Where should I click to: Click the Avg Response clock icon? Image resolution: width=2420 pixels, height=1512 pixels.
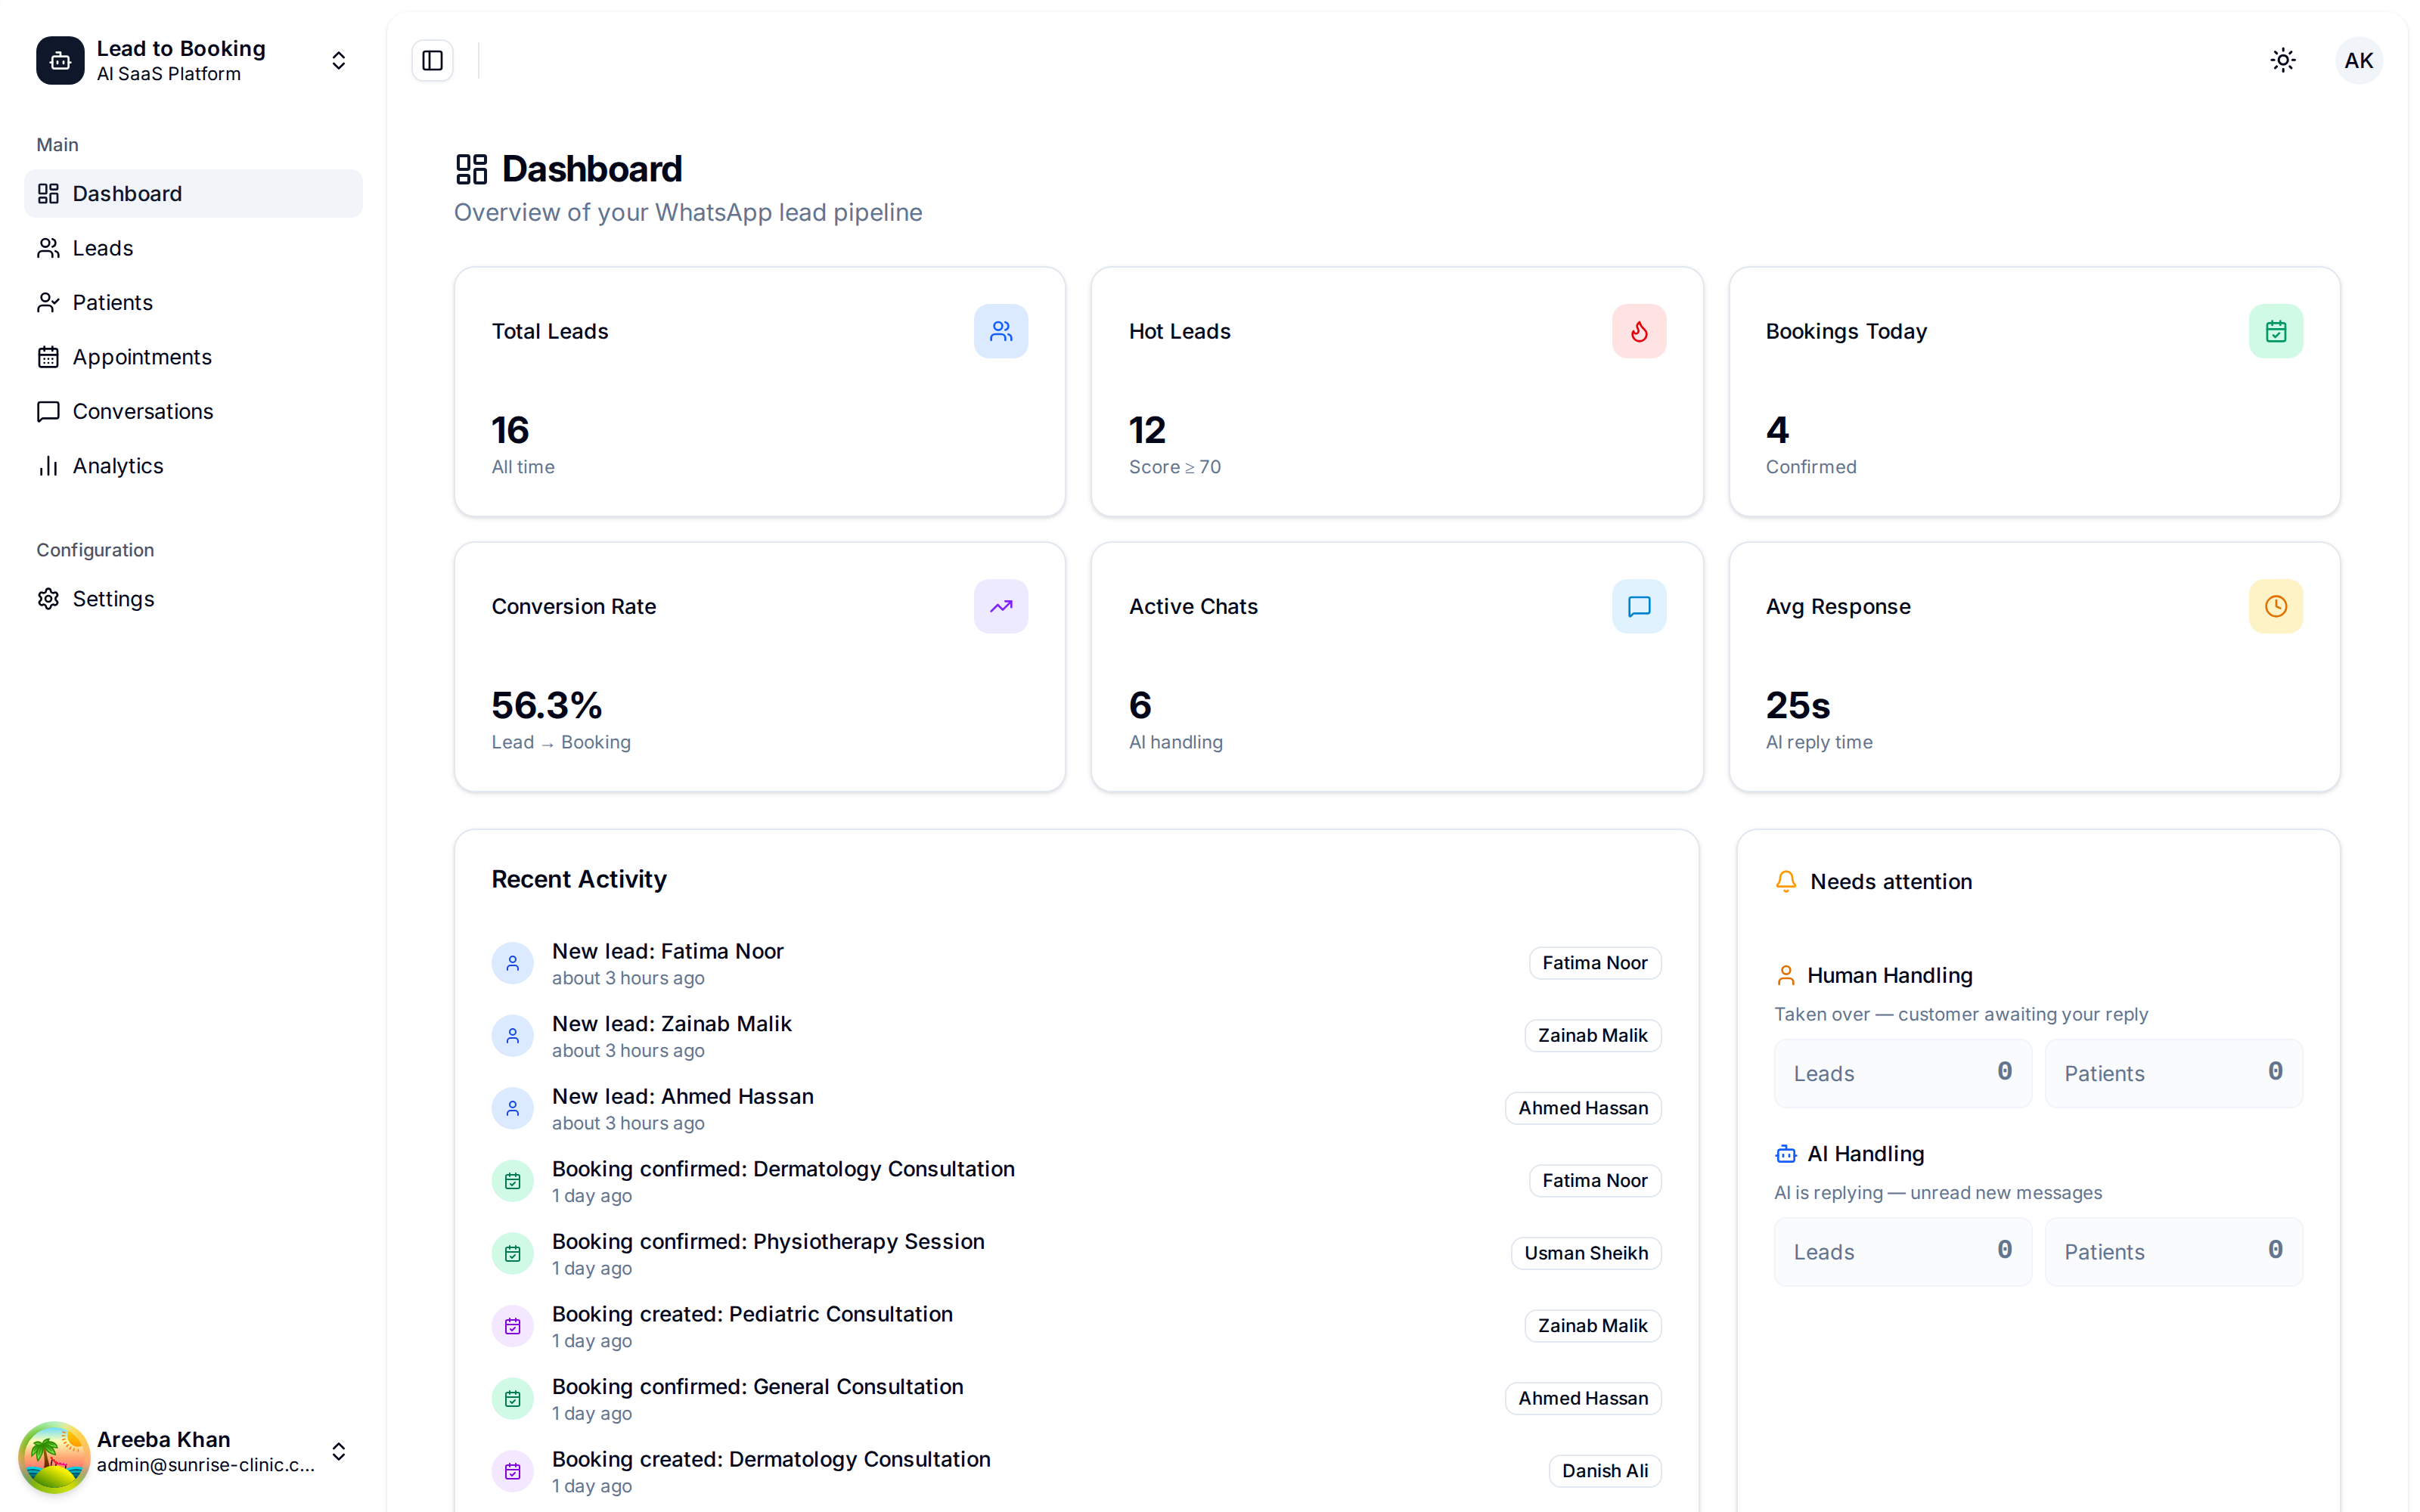click(2276, 606)
